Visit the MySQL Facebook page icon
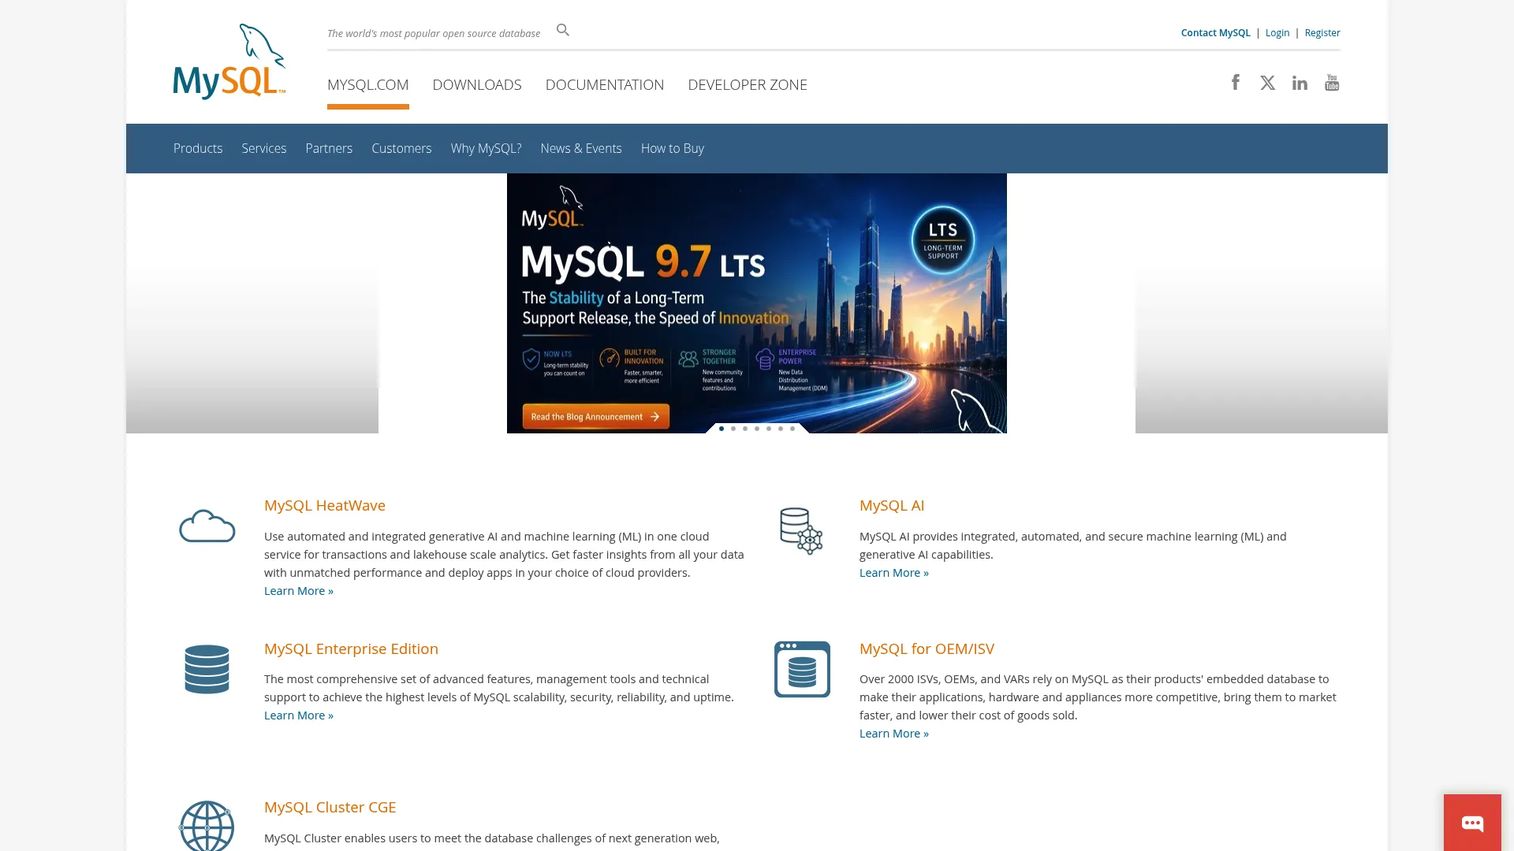This screenshot has height=851, width=1514. coord(1236,82)
